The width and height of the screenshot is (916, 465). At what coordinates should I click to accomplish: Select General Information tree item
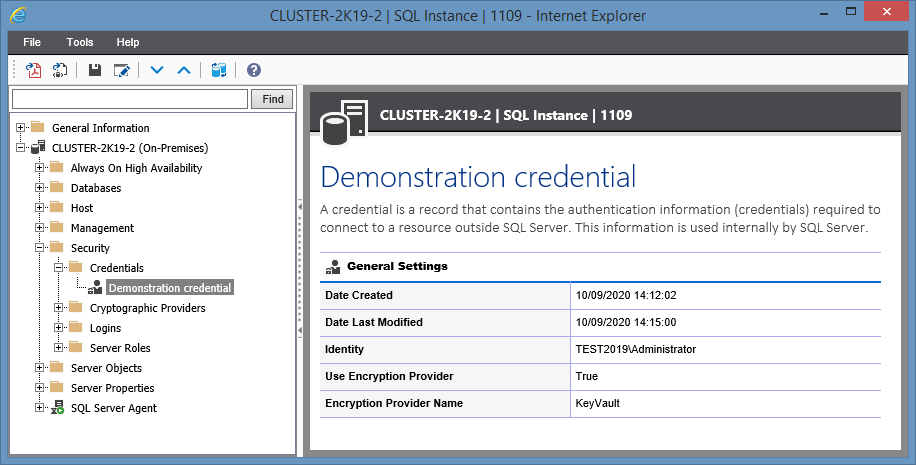[100, 128]
